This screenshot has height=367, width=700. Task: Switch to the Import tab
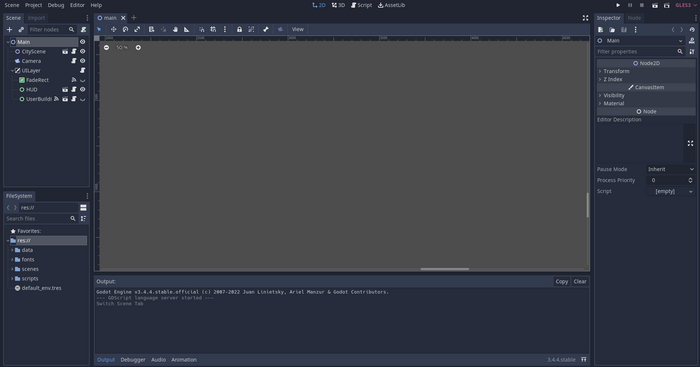tap(36, 18)
